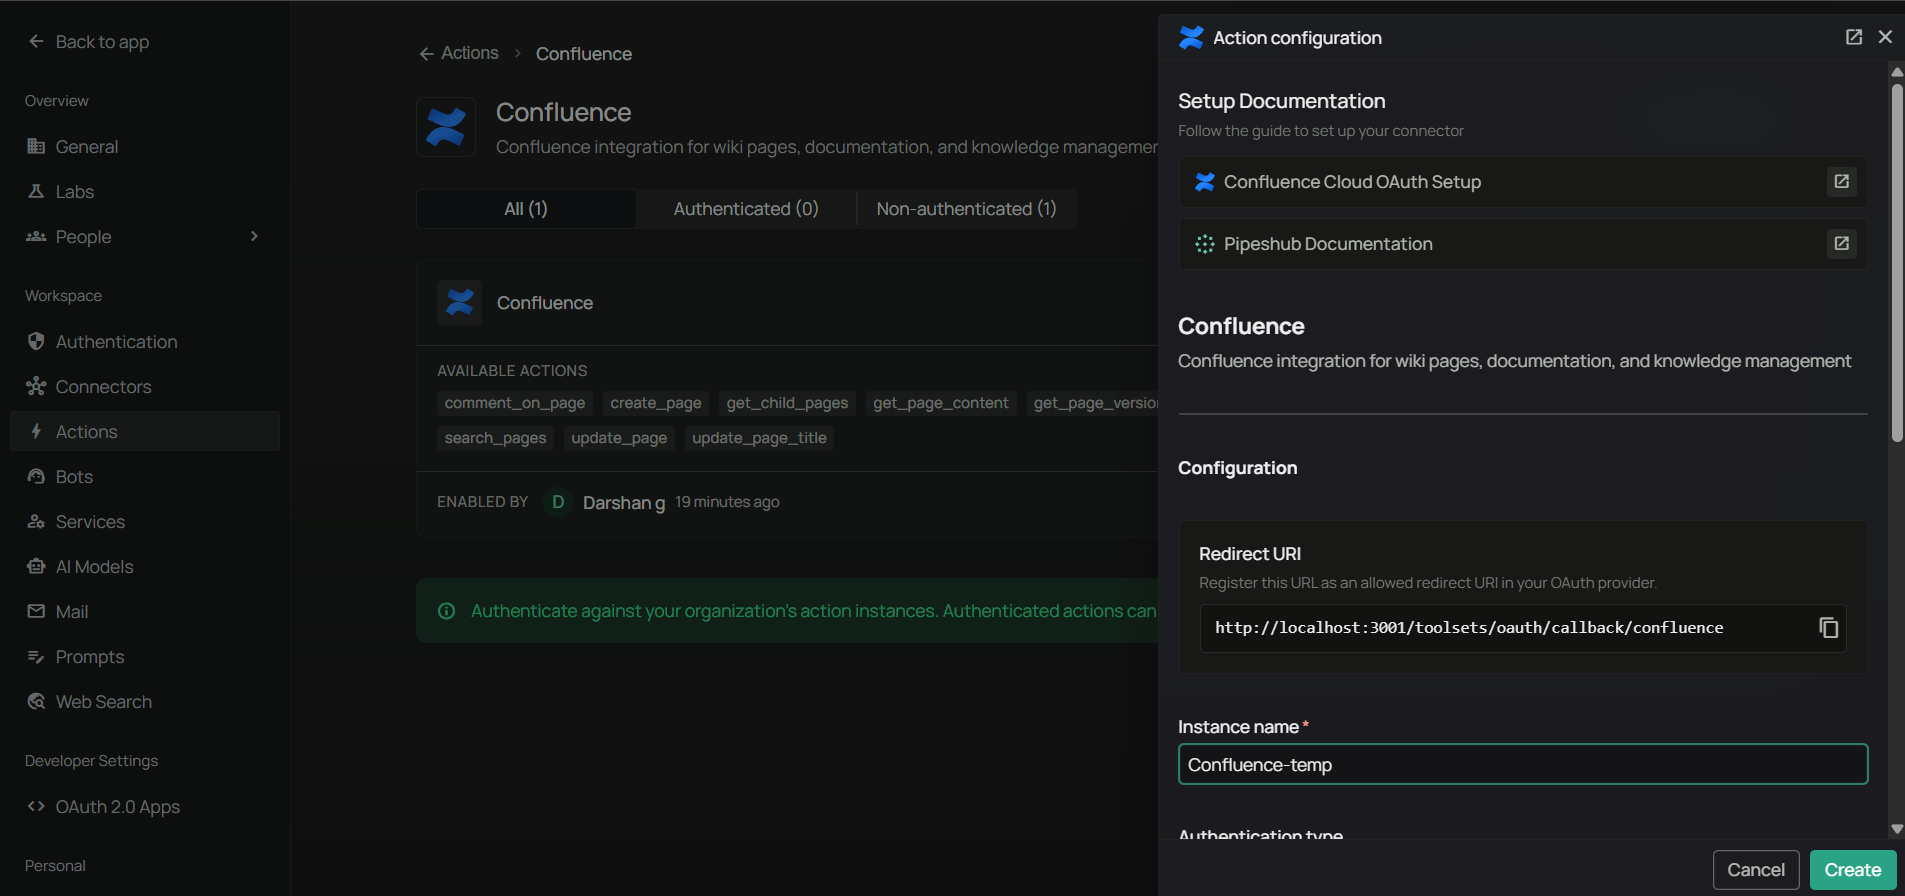Screen dimensions: 1905x896
Task: Open Confluence Cloud OAuth Setup guide
Action: click(x=1522, y=182)
